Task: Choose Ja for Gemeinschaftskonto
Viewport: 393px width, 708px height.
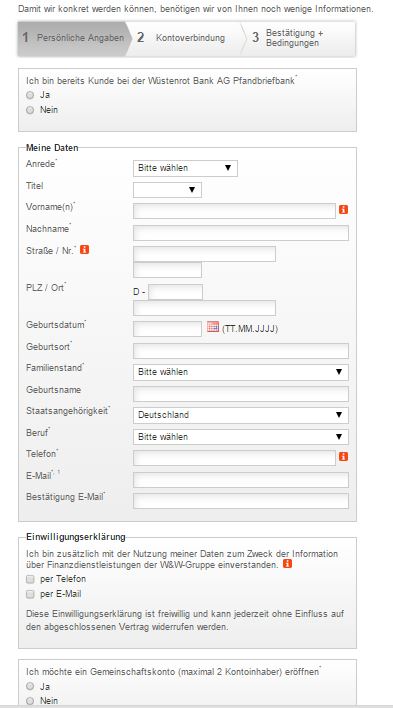Action: click(30, 686)
